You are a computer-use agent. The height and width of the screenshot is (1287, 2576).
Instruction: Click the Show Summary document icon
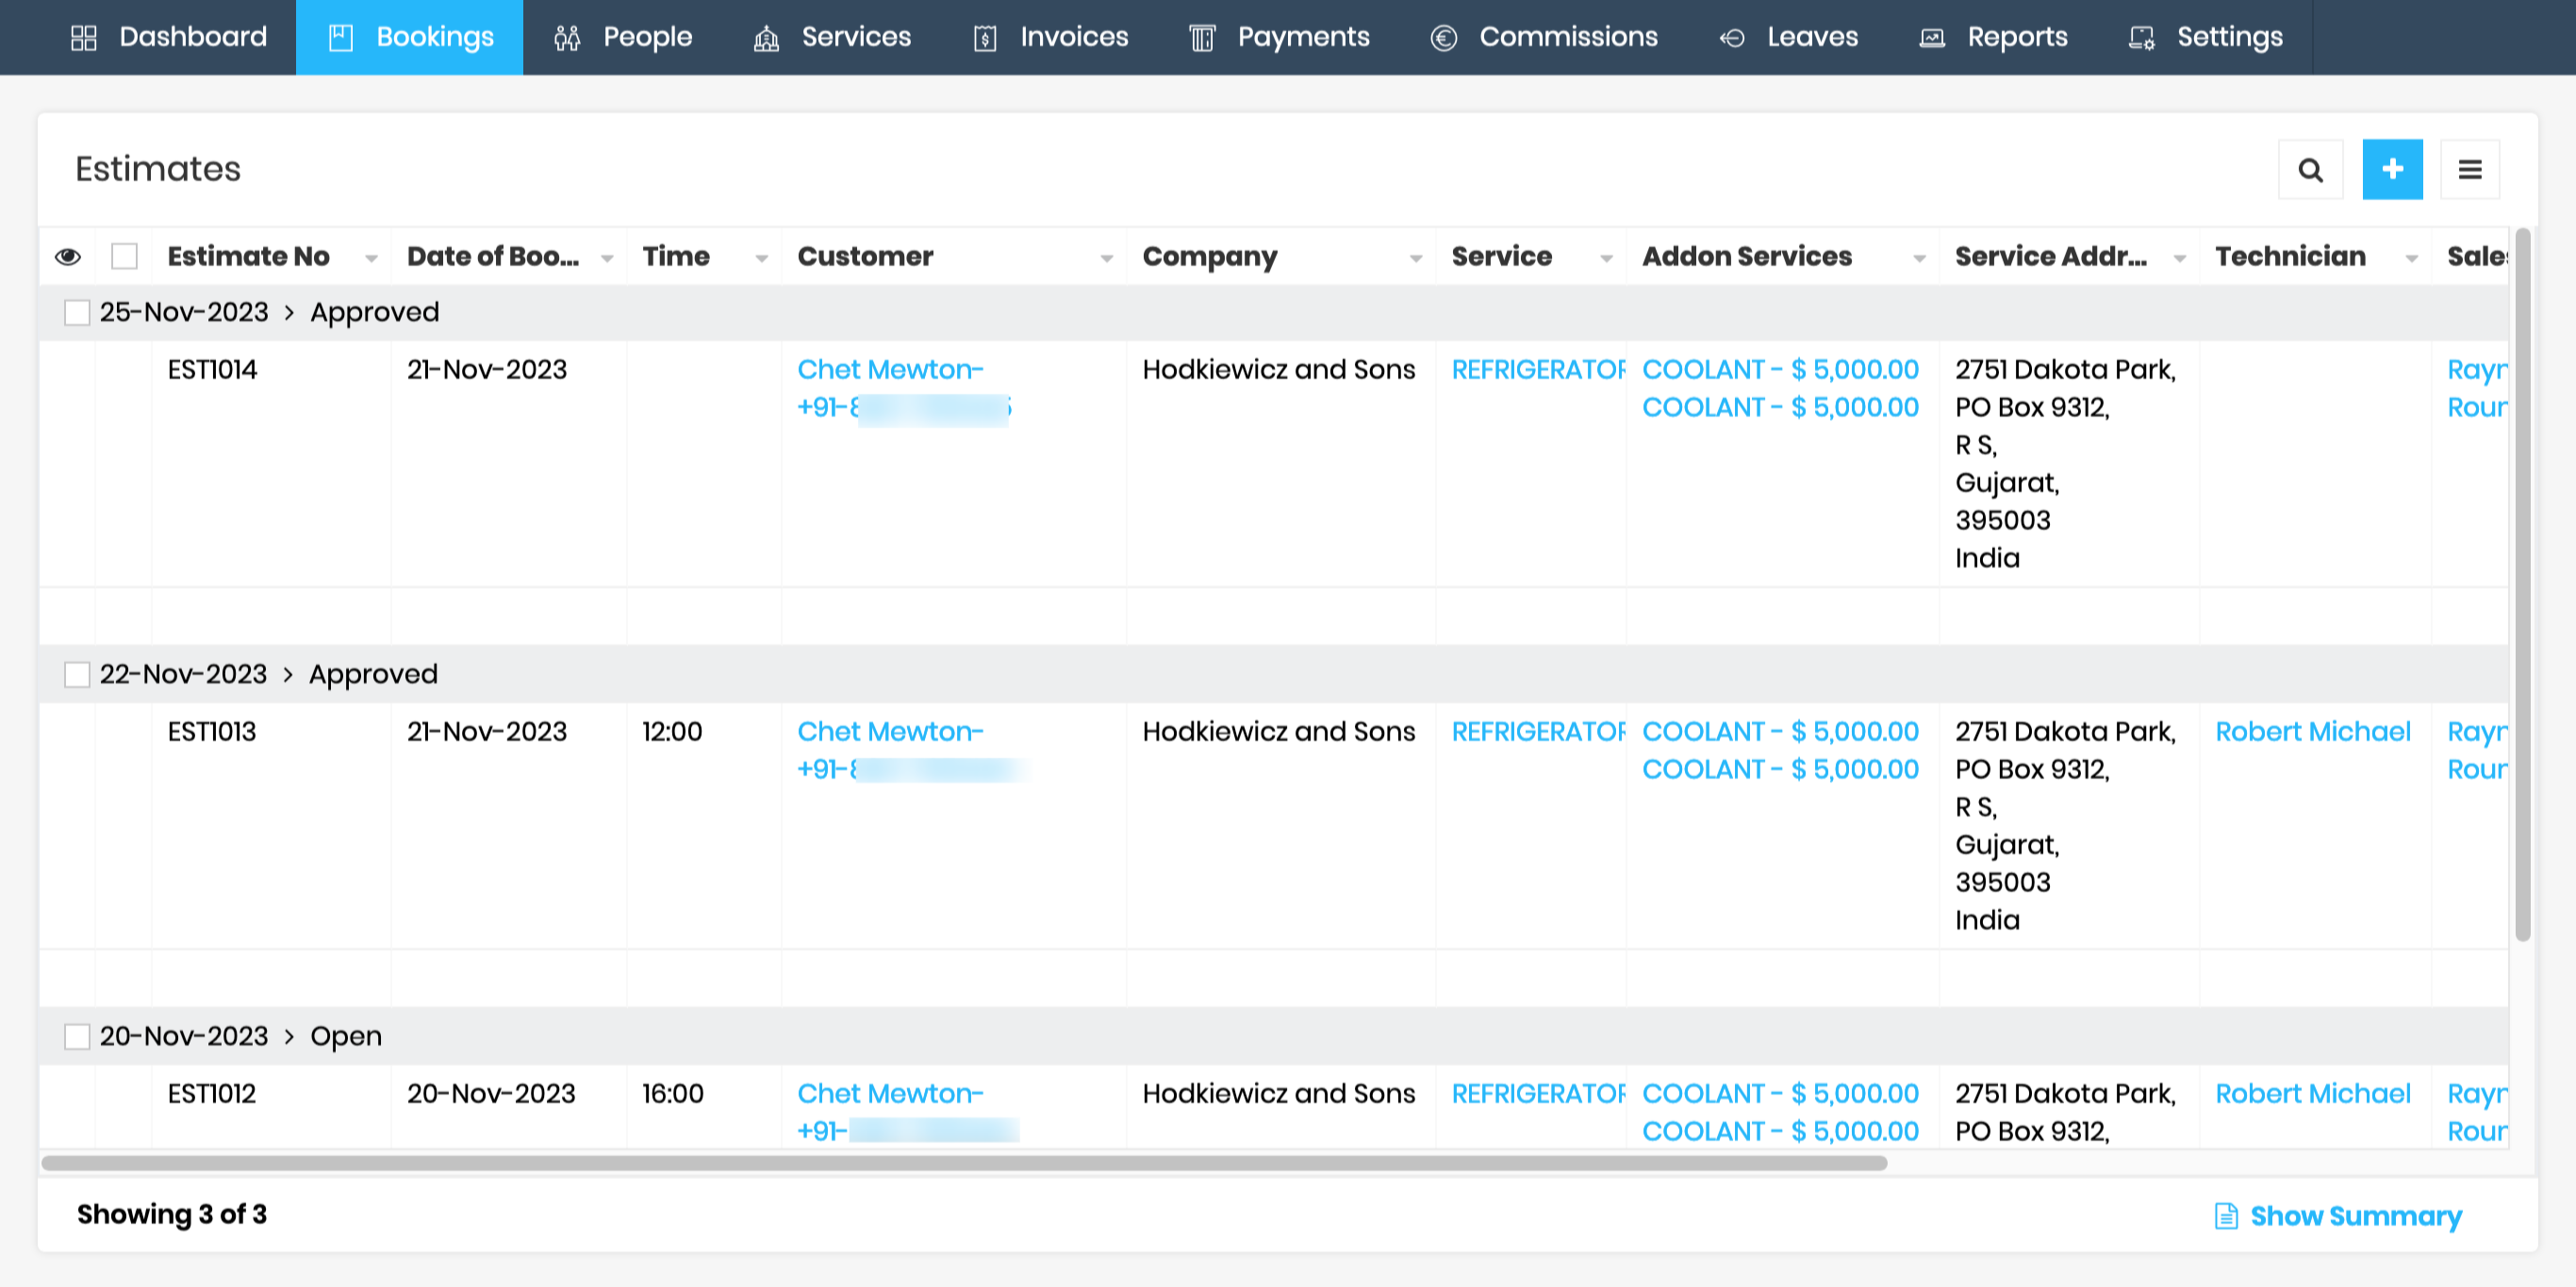2225,1215
